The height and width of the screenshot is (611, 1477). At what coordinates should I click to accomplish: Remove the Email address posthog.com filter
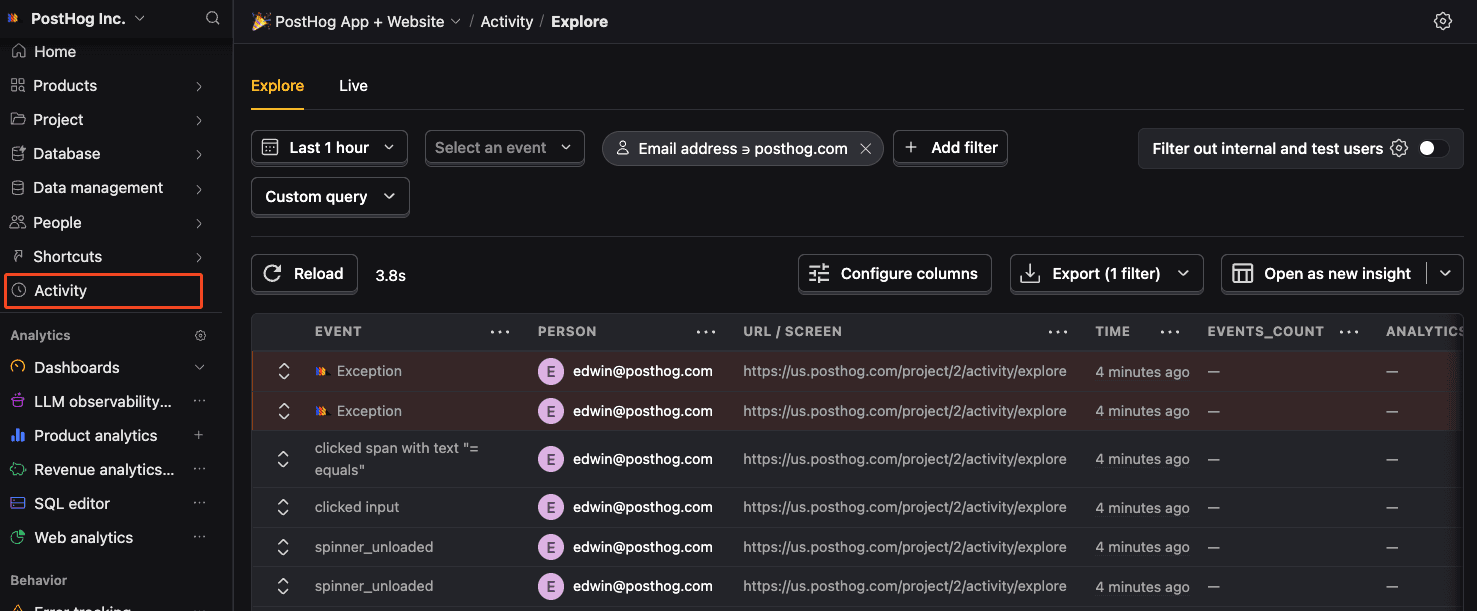pos(865,148)
